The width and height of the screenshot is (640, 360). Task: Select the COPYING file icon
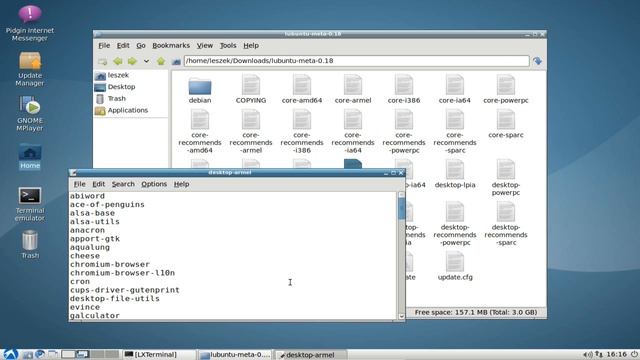click(x=251, y=85)
